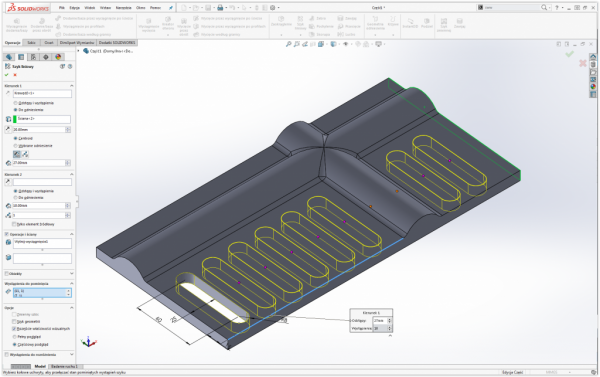Click the help icon beside Szyk liniowy title

[70, 66]
